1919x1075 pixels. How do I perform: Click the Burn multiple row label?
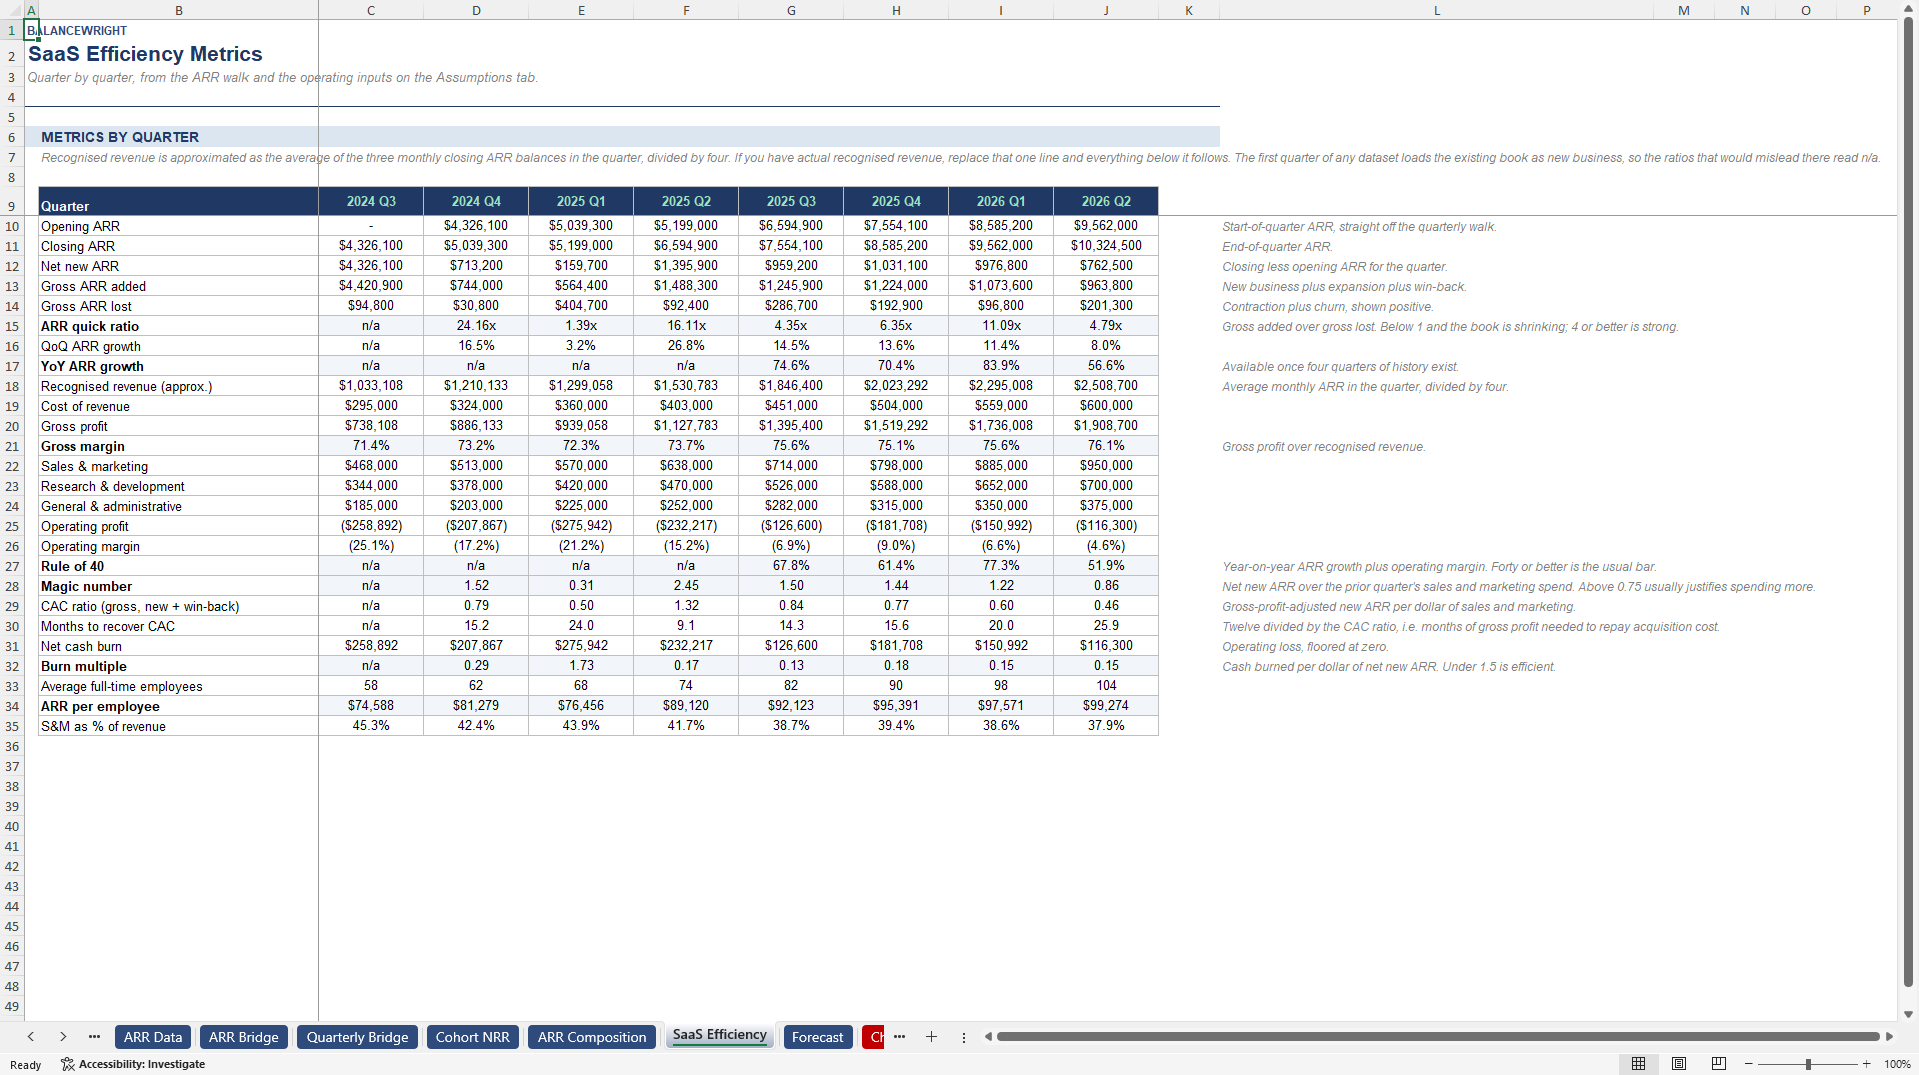pyautogui.click(x=84, y=666)
